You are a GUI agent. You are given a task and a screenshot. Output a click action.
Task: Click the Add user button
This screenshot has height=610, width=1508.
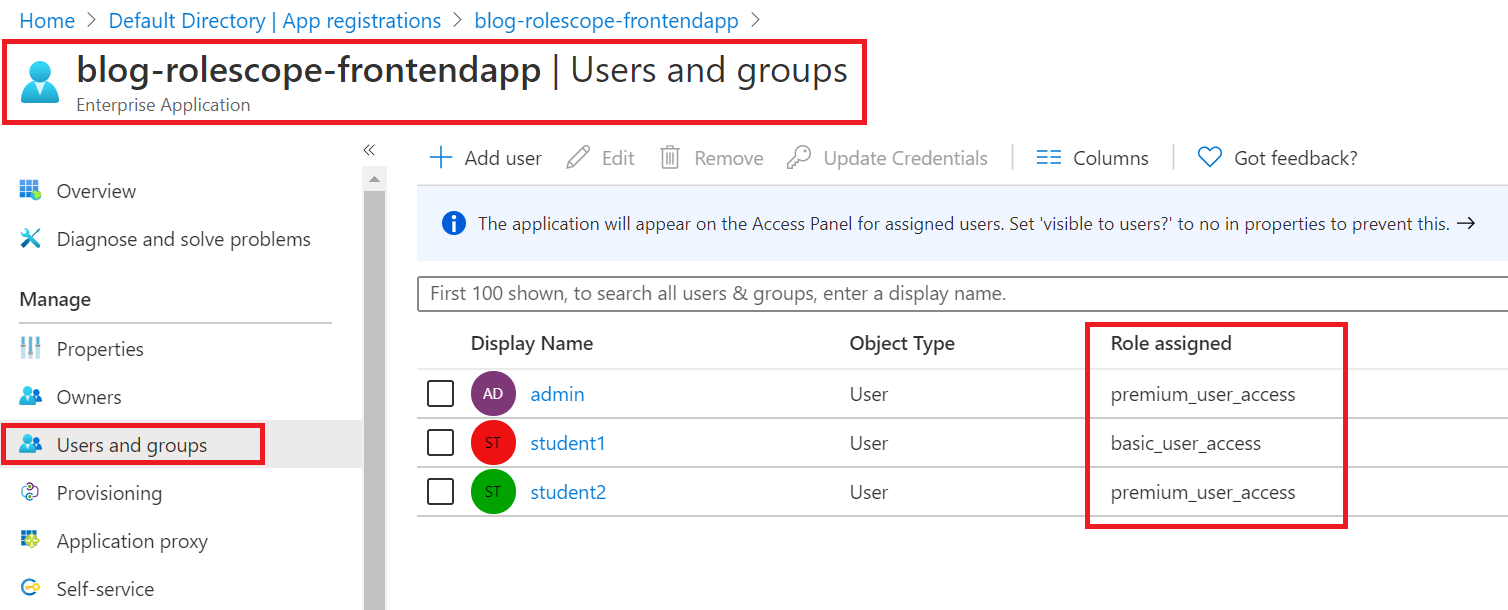pyautogui.click(x=486, y=158)
